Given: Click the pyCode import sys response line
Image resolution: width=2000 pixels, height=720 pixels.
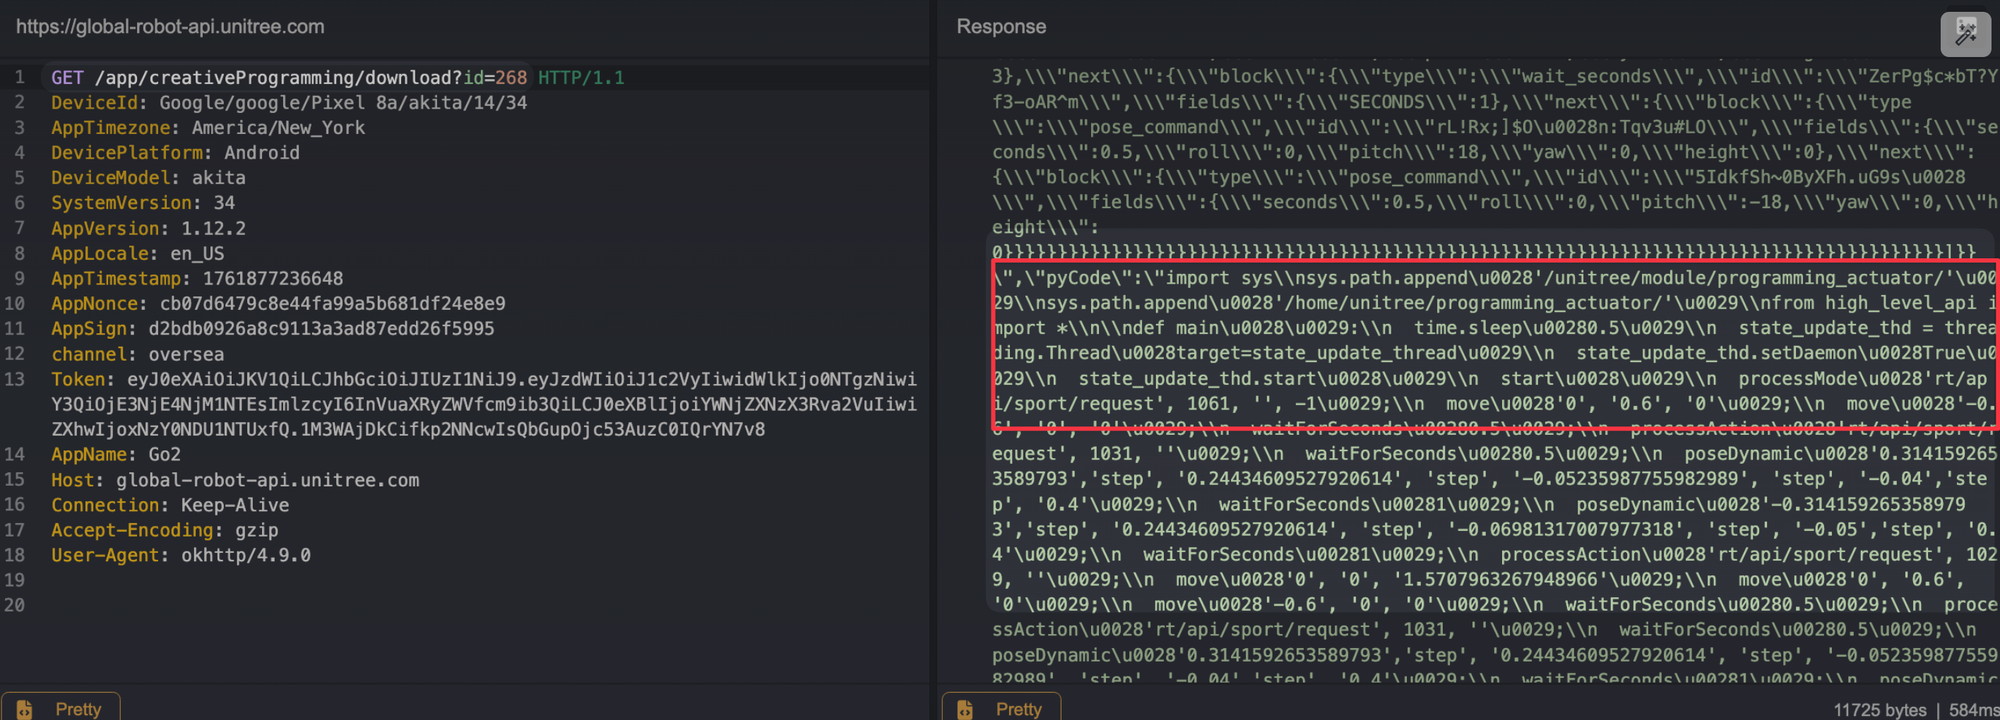Looking at the screenshot, I should pos(1495,278).
